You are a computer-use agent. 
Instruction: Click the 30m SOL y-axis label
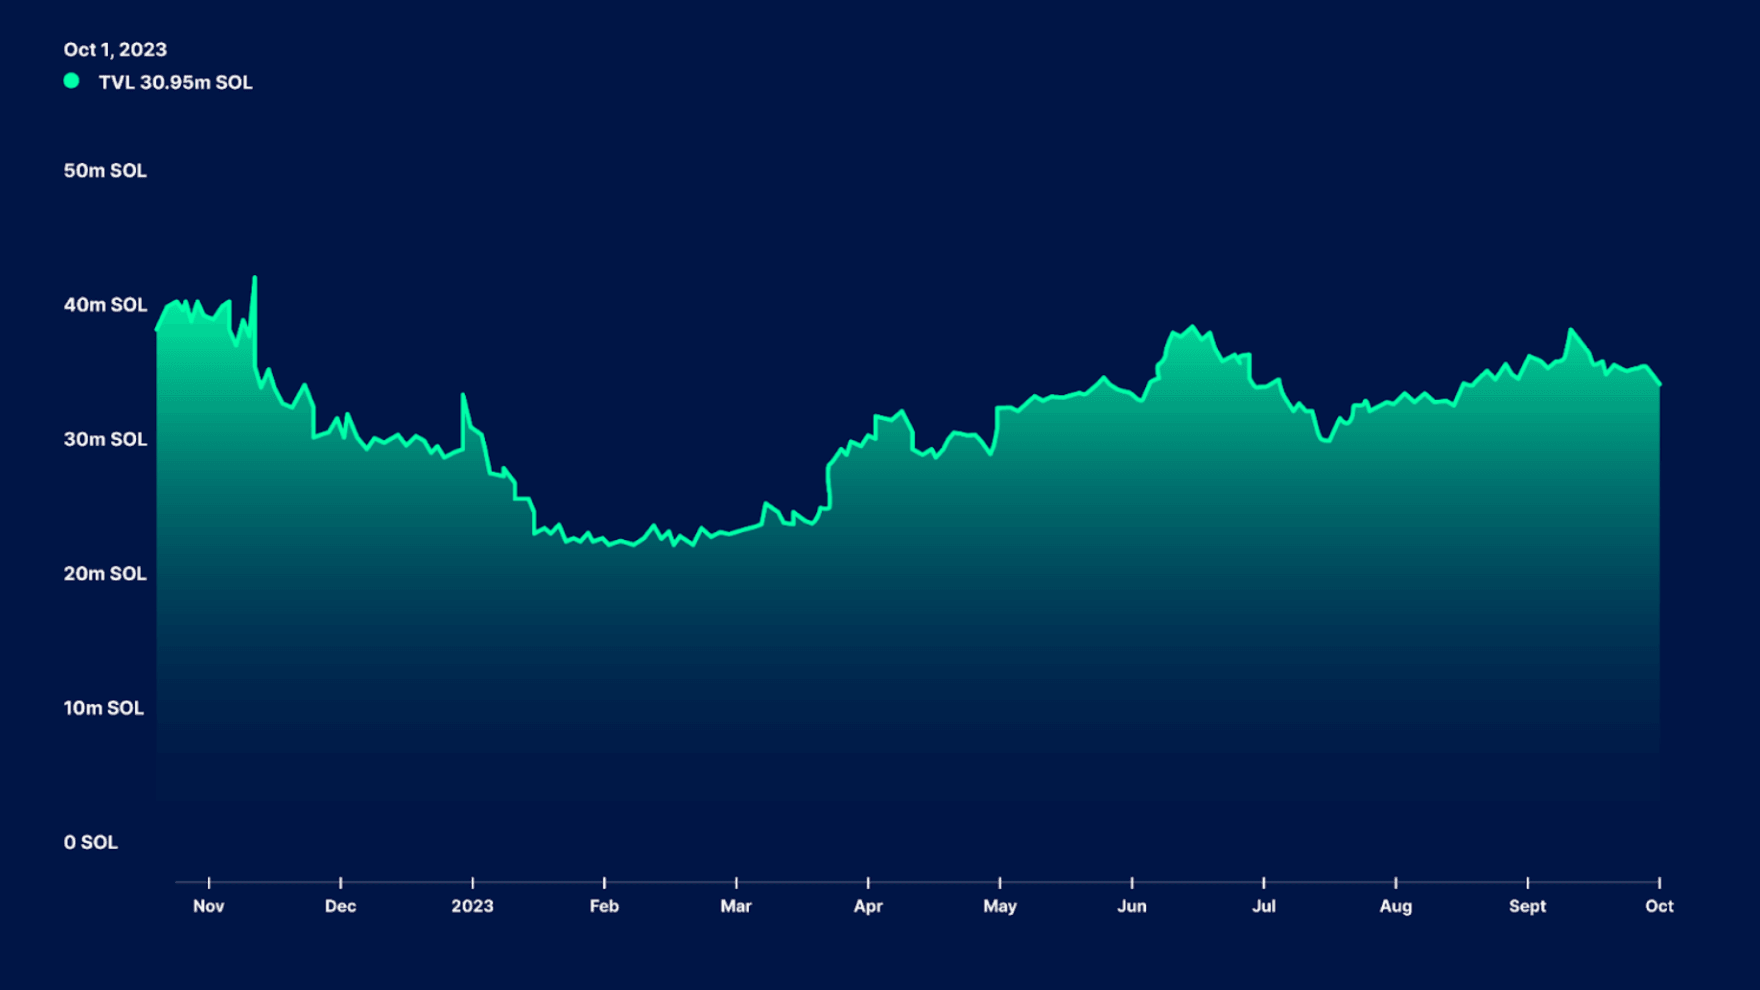(x=105, y=439)
